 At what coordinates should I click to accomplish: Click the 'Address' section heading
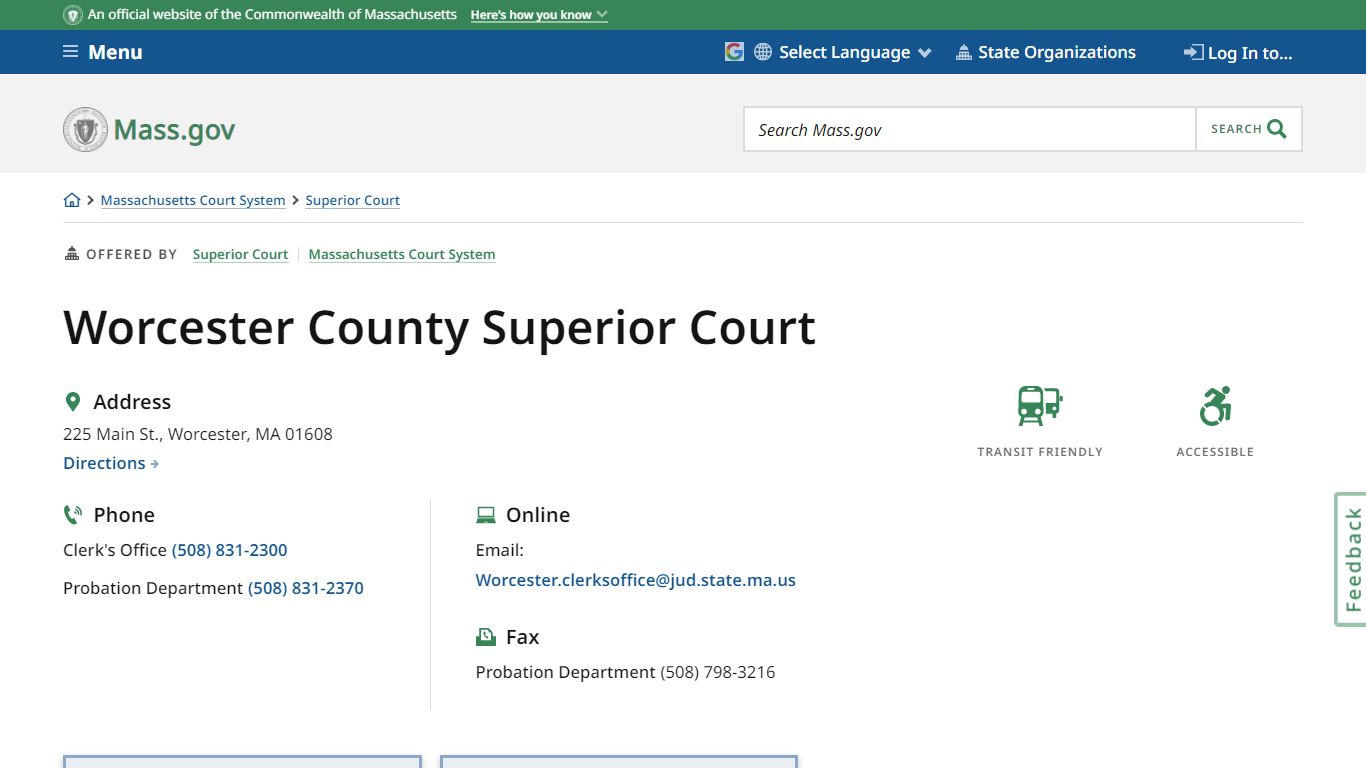(132, 402)
